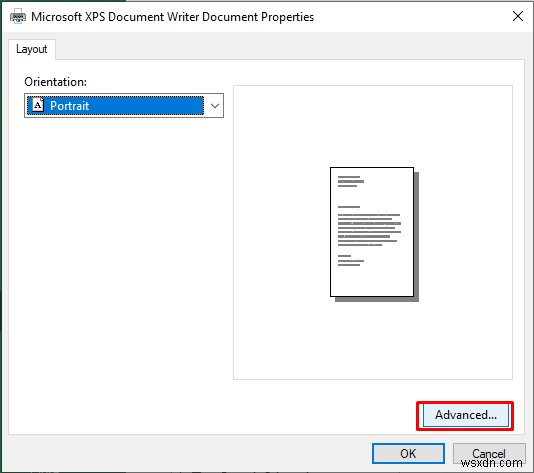
Task: Dismiss dialog with the Cancel button
Action: coord(489,453)
